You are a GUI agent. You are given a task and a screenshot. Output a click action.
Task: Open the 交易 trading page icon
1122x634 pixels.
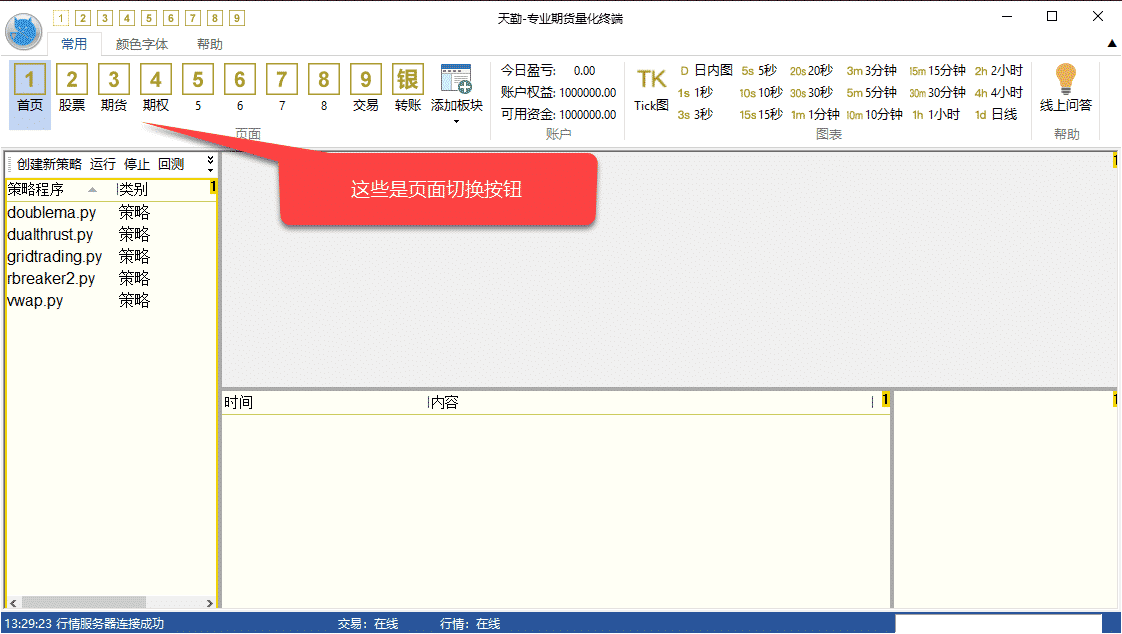366,80
